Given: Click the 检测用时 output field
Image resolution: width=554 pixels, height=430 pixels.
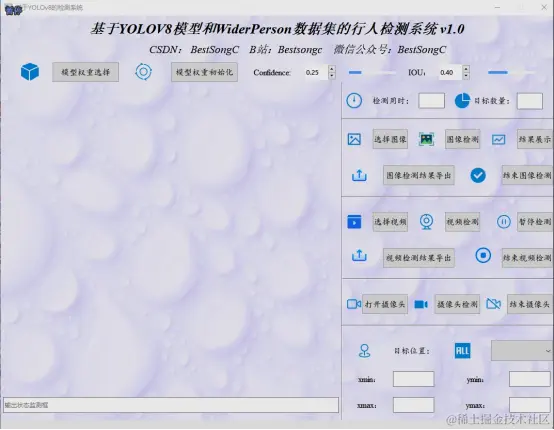Looking at the screenshot, I should click(431, 101).
